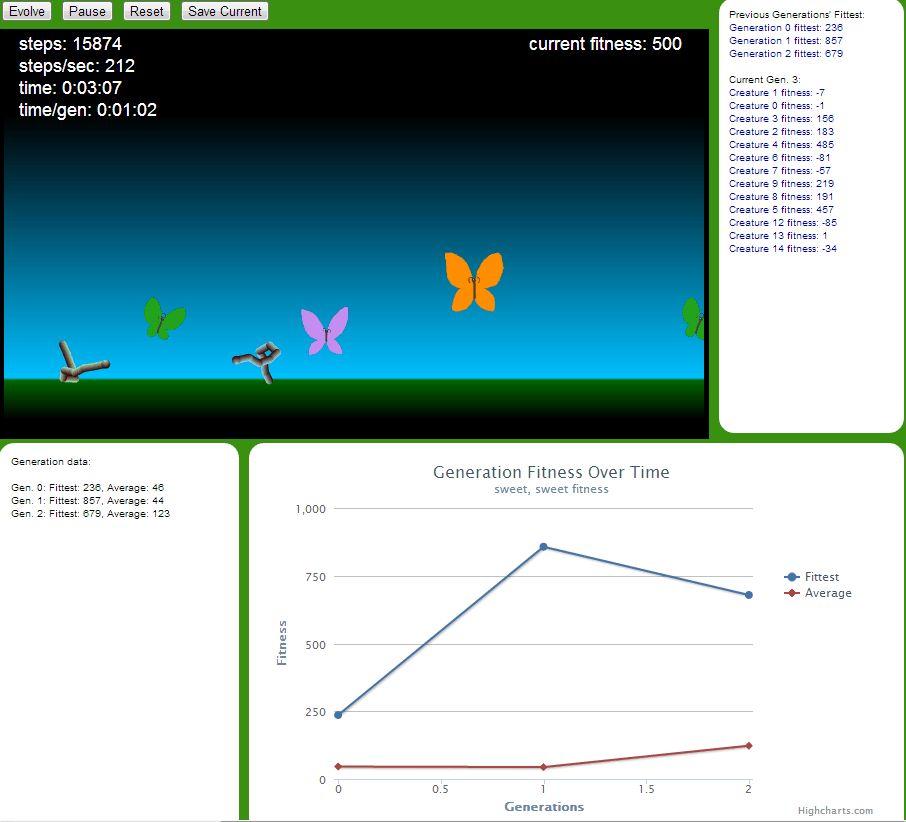906x822 pixels.
Task: Click Fittest data point at generation 0
Action: tap(338, 715)
